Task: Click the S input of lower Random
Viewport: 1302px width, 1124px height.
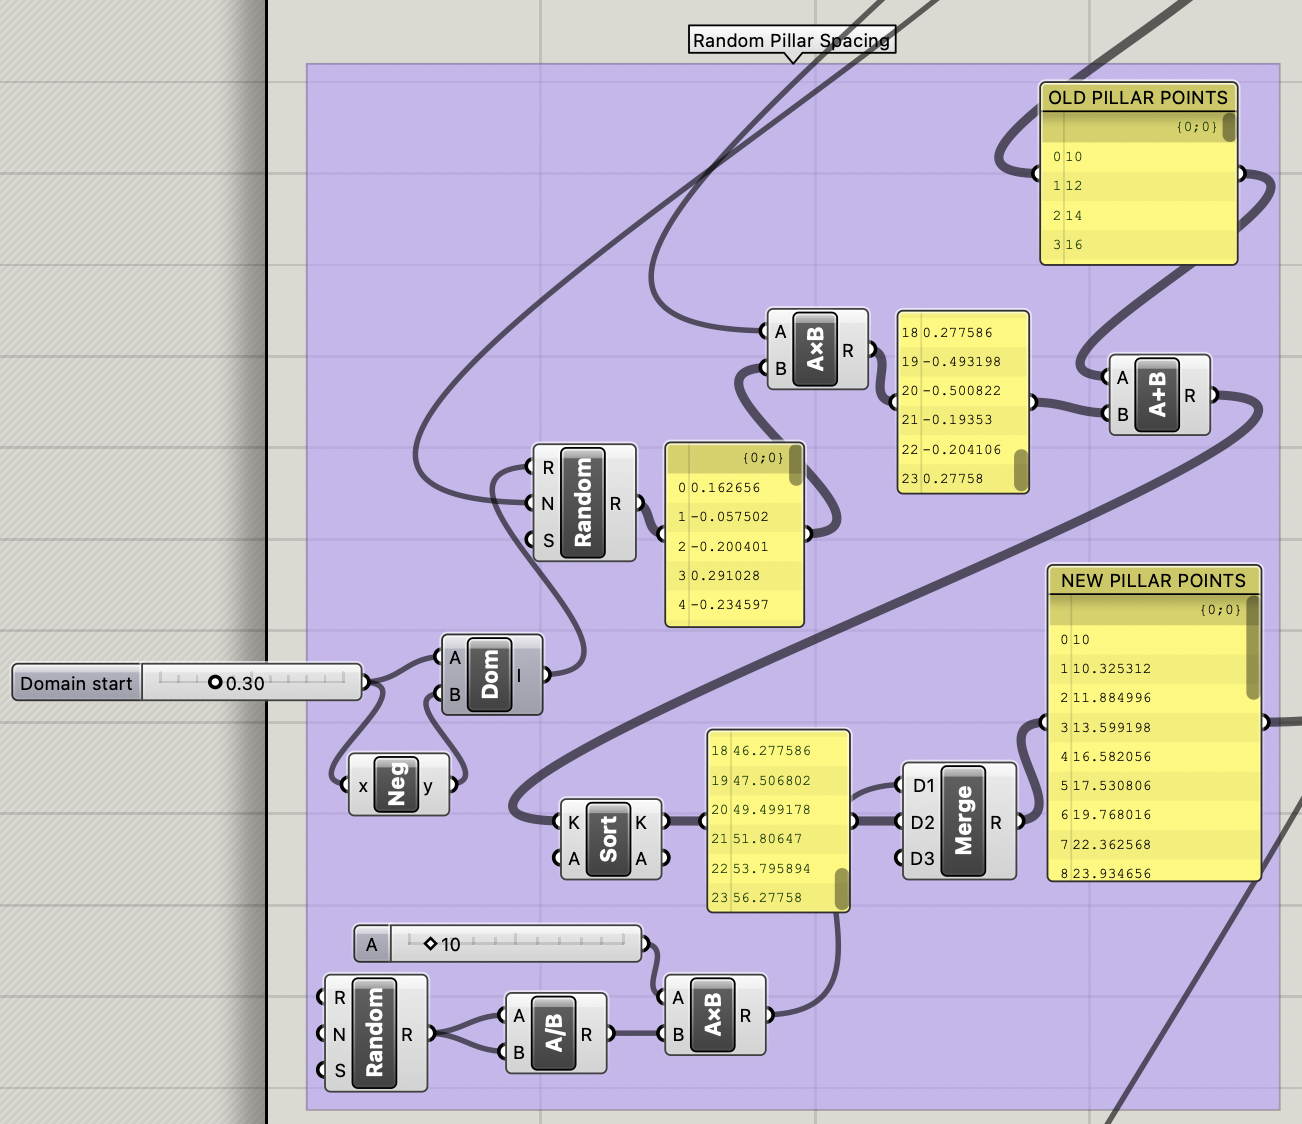Action: [339, 1070]
